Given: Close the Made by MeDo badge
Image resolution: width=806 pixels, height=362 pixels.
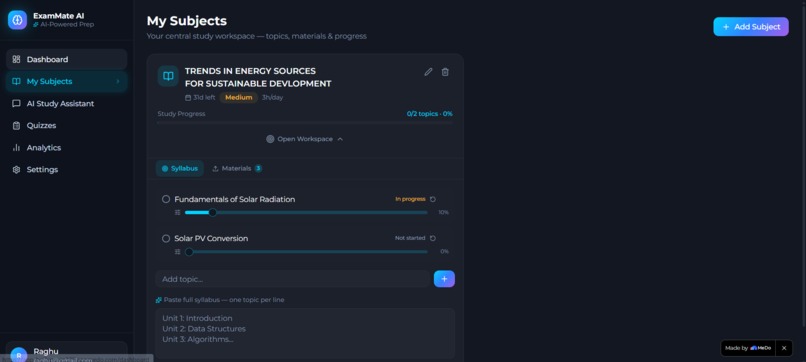Looking at the screenshot, I should (784, 348).
